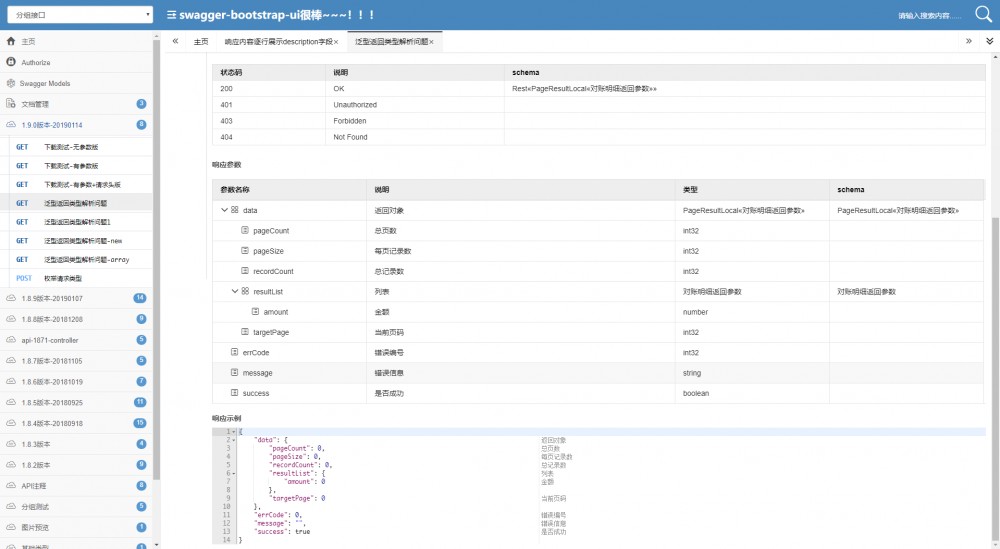Expand the 文档管理 sidebar group
The height and width of the screenshot is (549, 1000).
coord(77,104)
